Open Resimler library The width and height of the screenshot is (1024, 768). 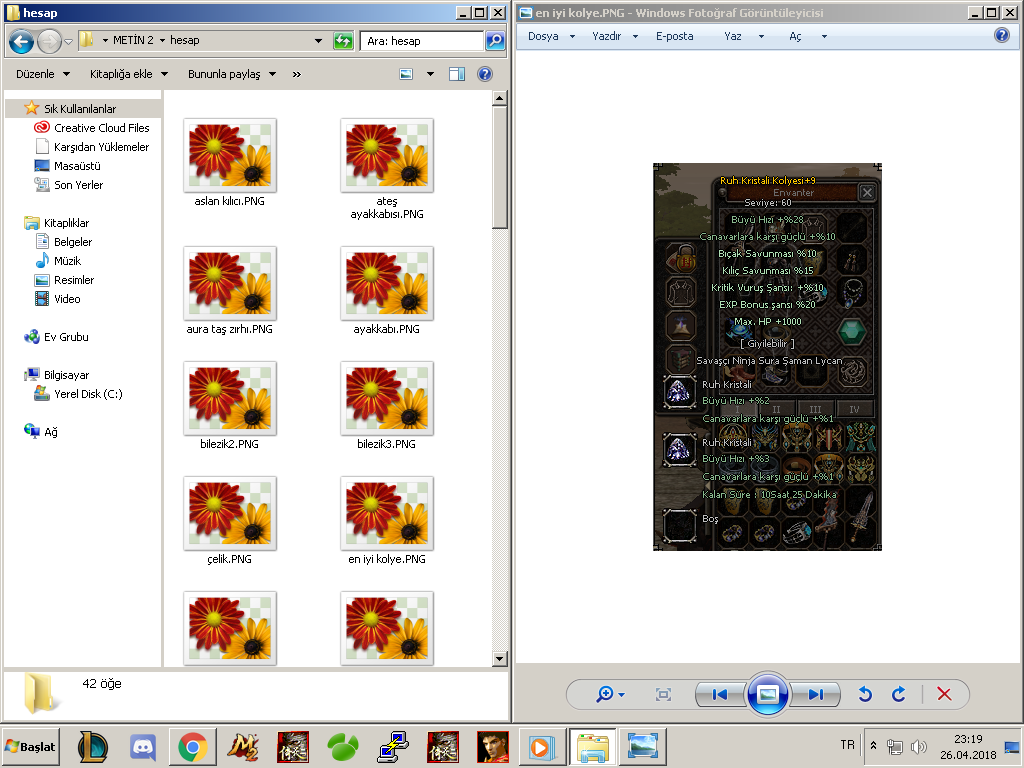click(x=74, y=279)
